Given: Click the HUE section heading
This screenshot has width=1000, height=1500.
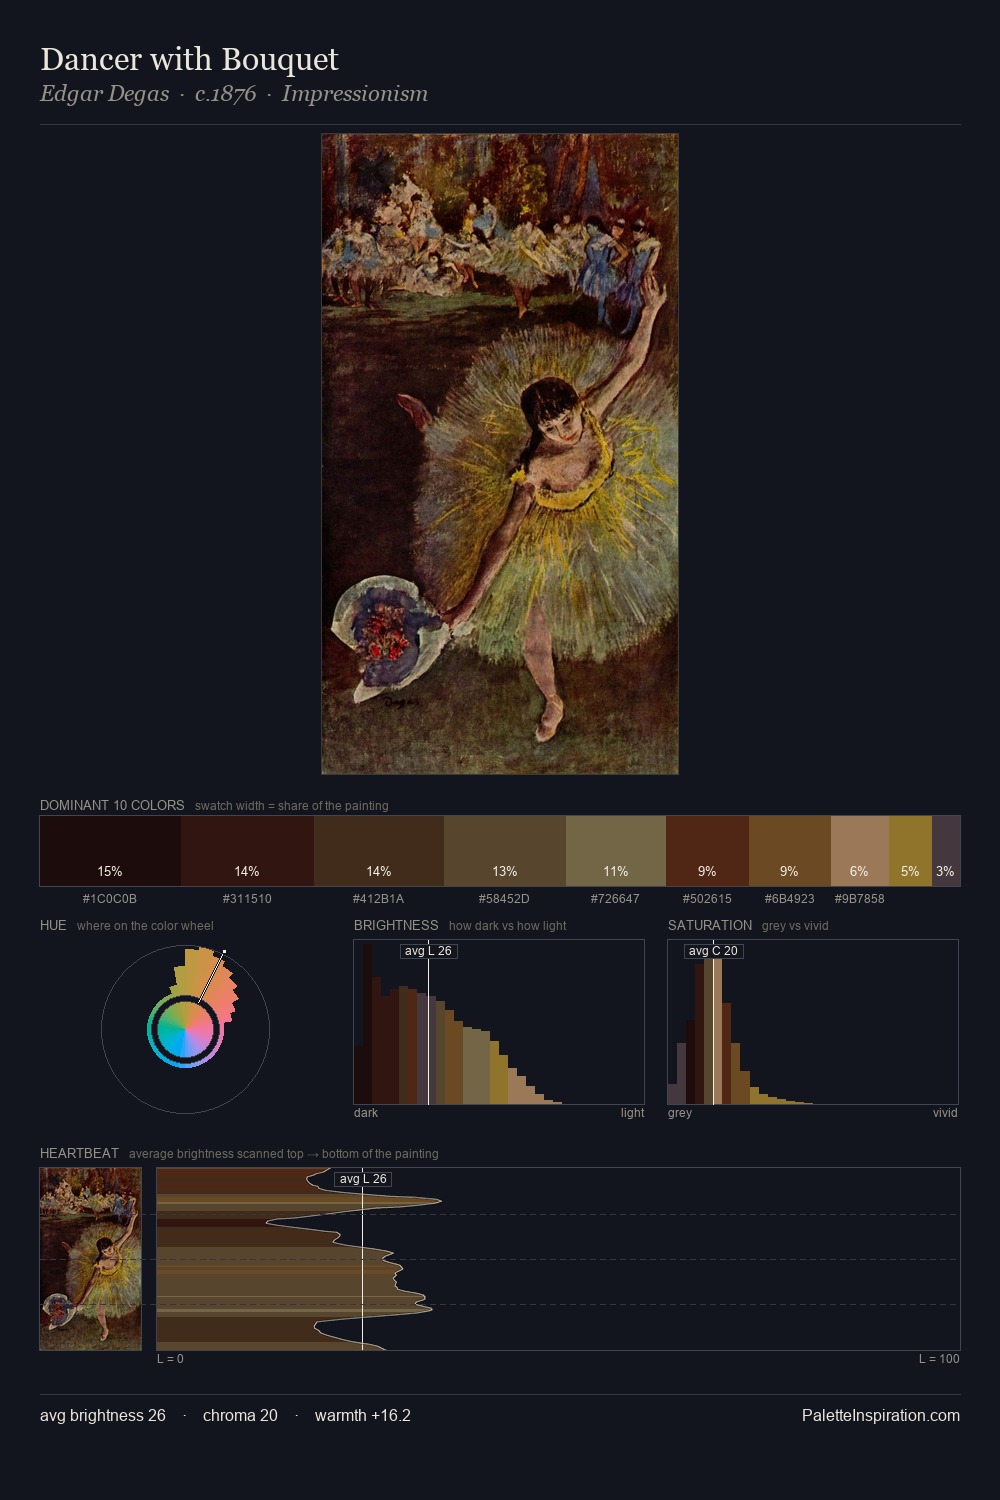Looking at the screenshot, I should [x=53, y=925].
